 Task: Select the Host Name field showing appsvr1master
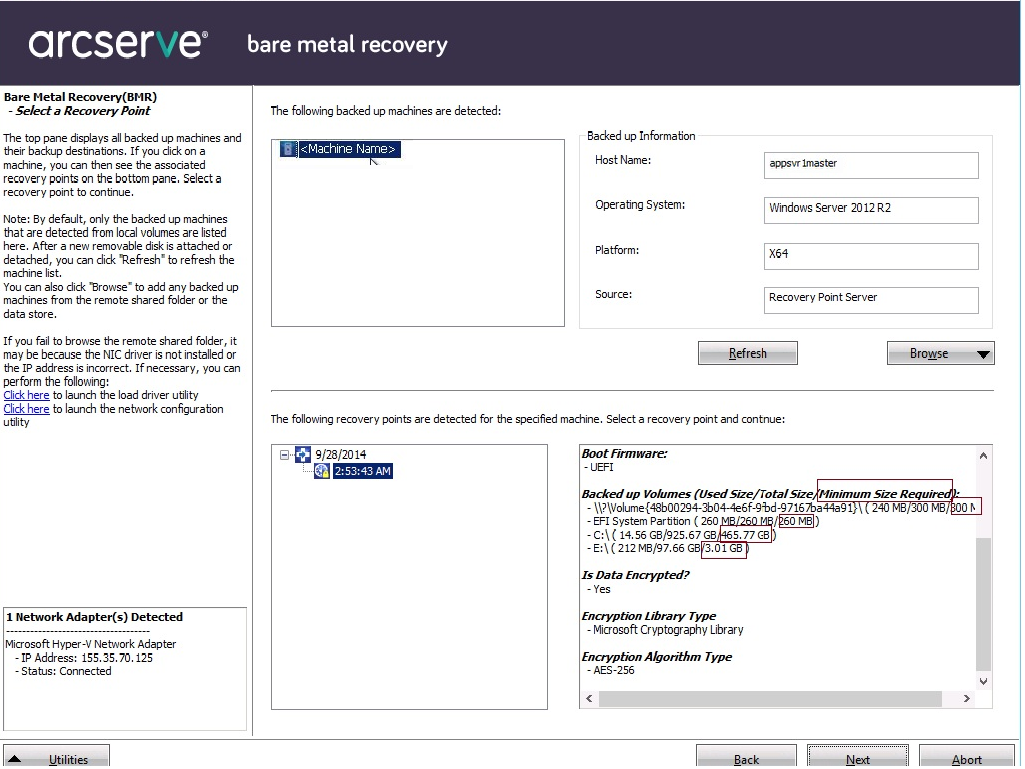[870, 165]
